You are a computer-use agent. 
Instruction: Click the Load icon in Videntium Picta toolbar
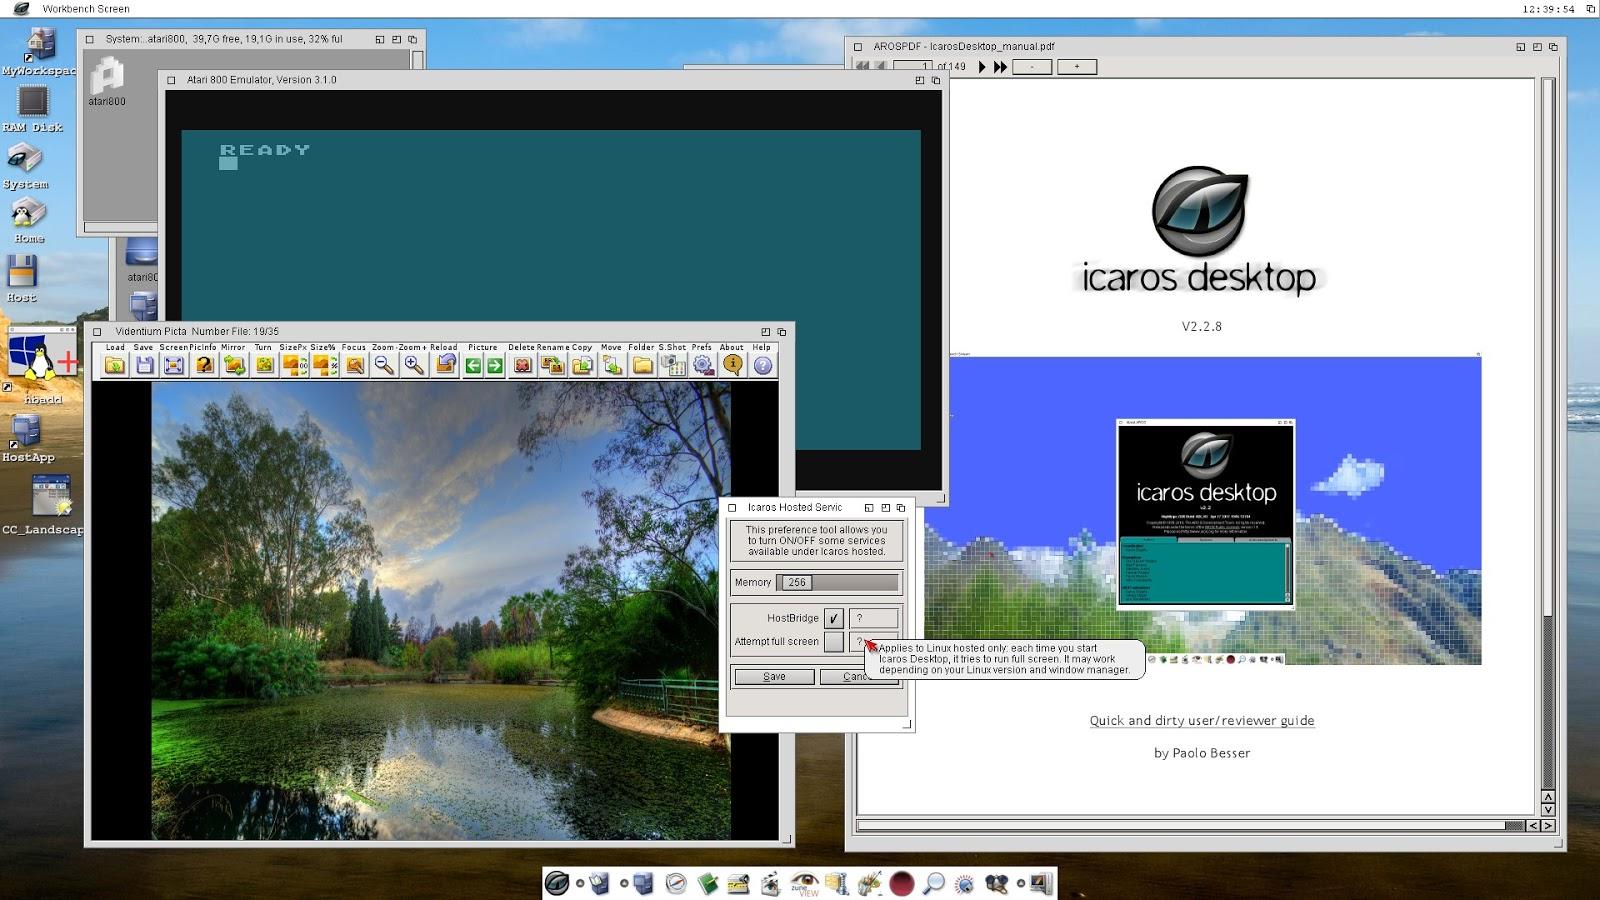pyautogui.click(x=115, y=365)
